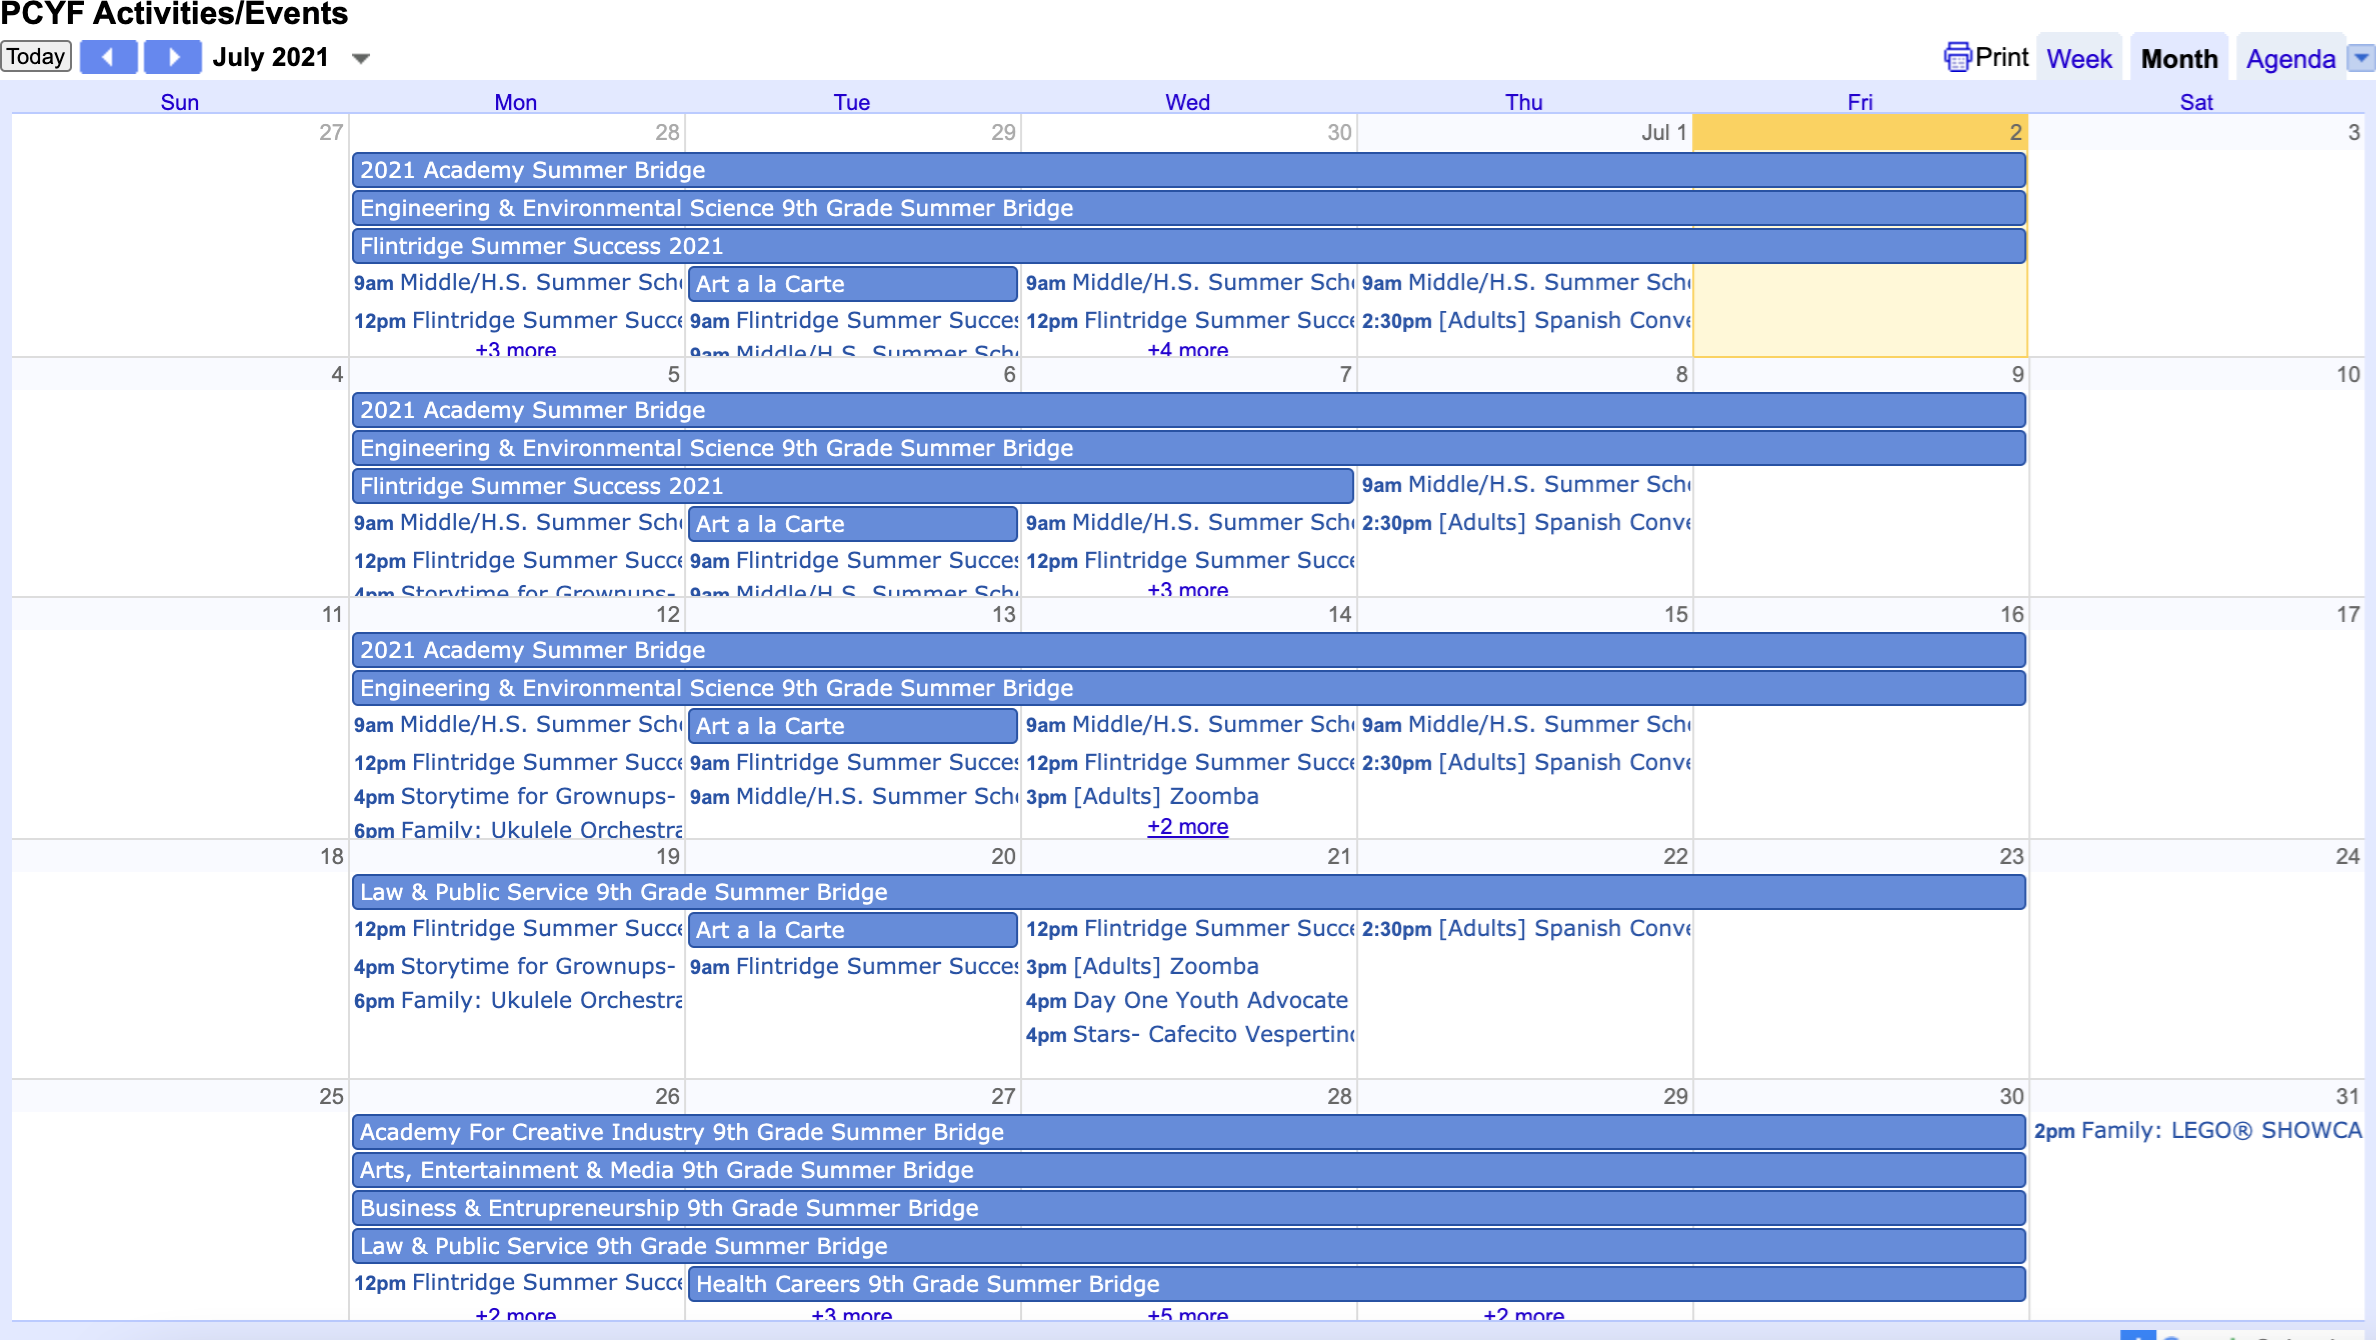Select the Month view tab

(2178, 59)
